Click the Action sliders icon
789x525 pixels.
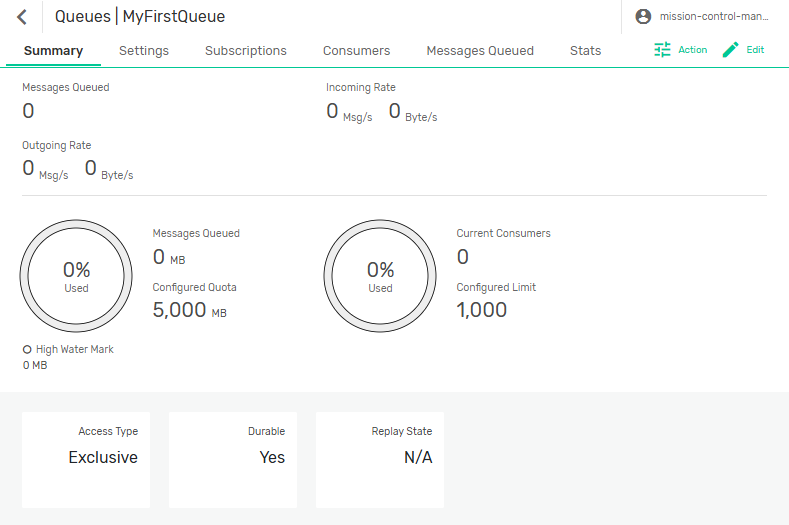click(662, 49)
